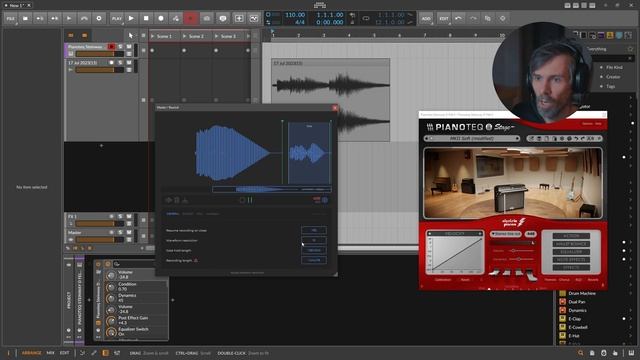Click the drag-export arrow icon in recorder window

168,200
